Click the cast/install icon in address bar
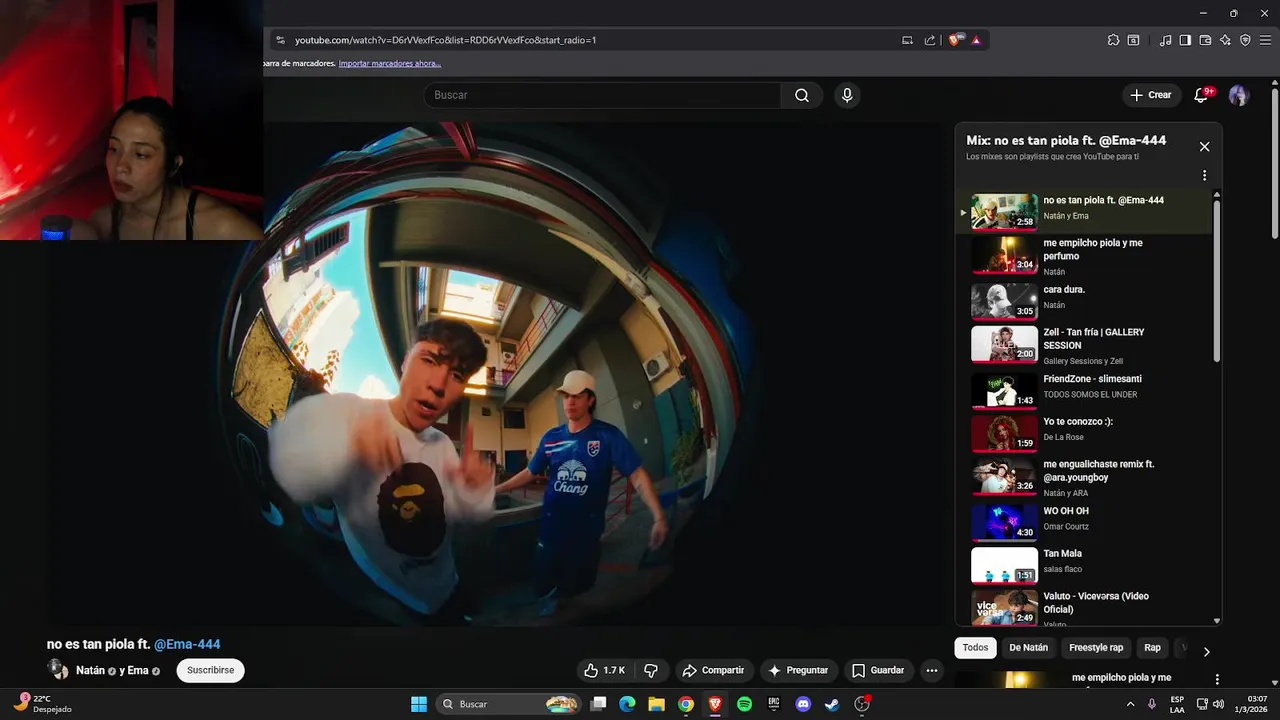This screenshot has height=720, width=1280. tap(907, 40)
